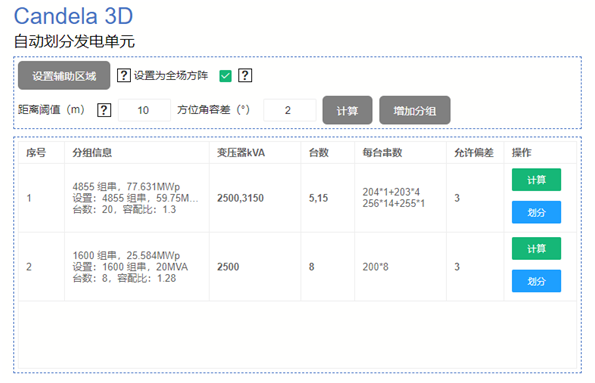This screenshot has height=383, width=595.
Task: Click the 距离阈值 (m) label
Action: (x=51, y=110)
